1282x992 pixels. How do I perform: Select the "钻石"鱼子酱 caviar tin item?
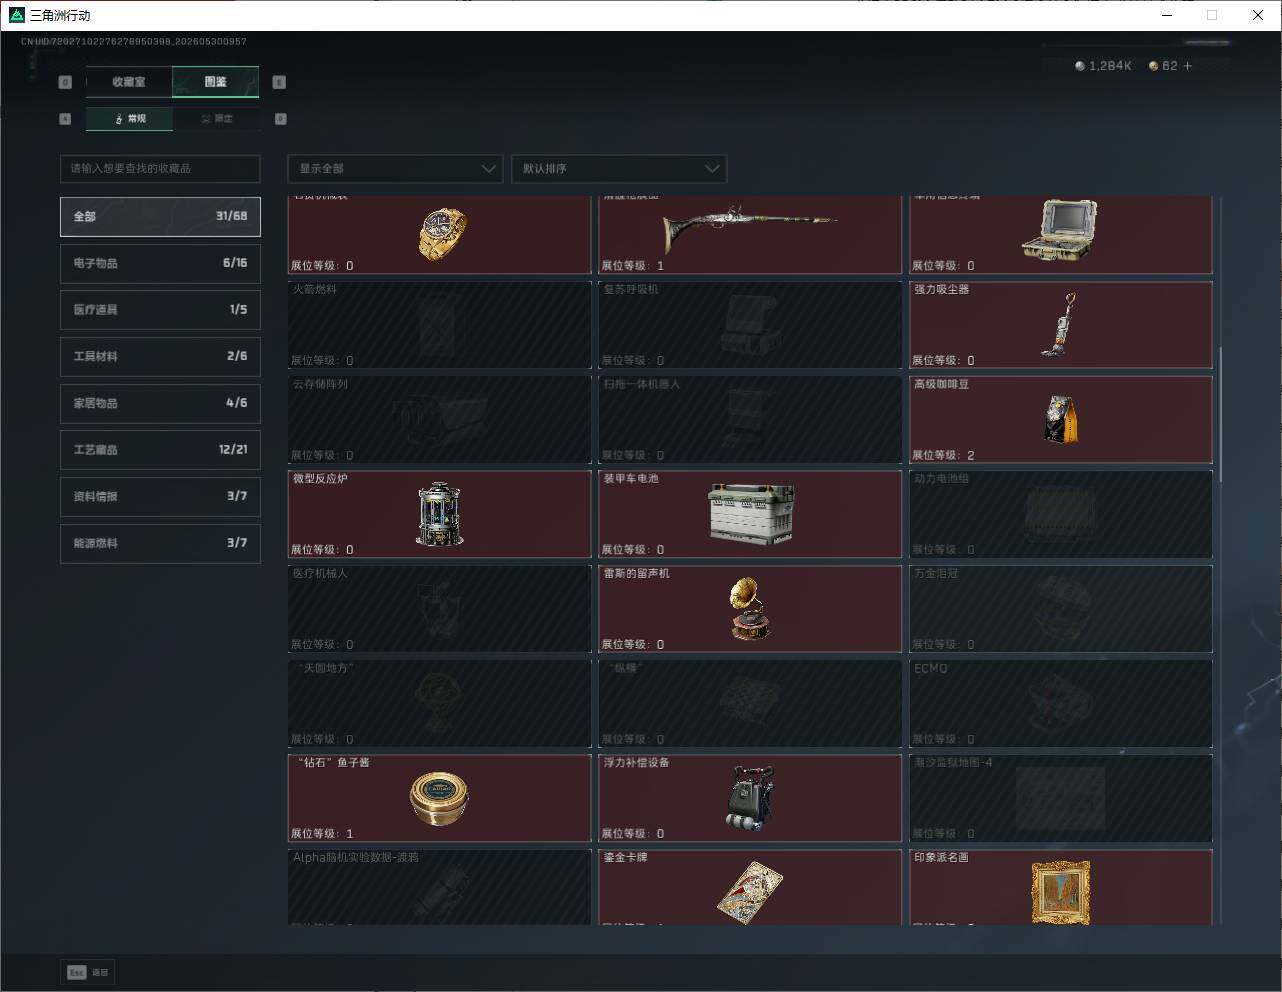tap(439, 798)
